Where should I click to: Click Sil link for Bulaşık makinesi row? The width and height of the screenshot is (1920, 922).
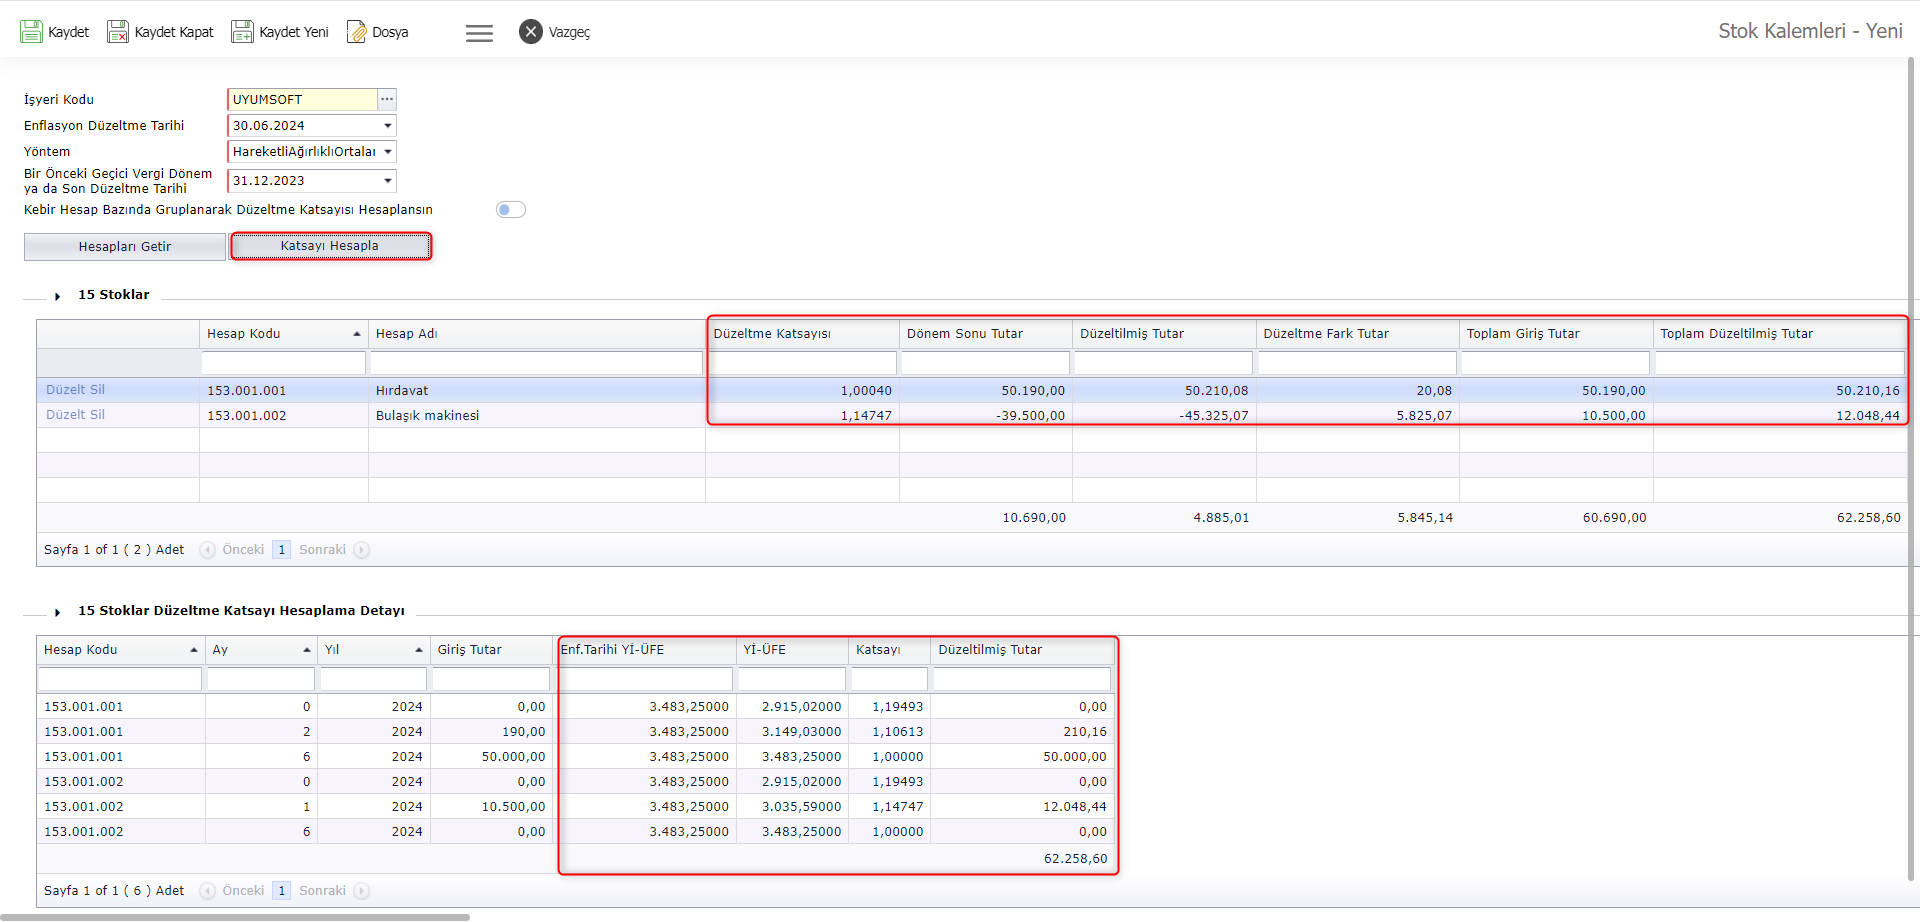[97, 415]
